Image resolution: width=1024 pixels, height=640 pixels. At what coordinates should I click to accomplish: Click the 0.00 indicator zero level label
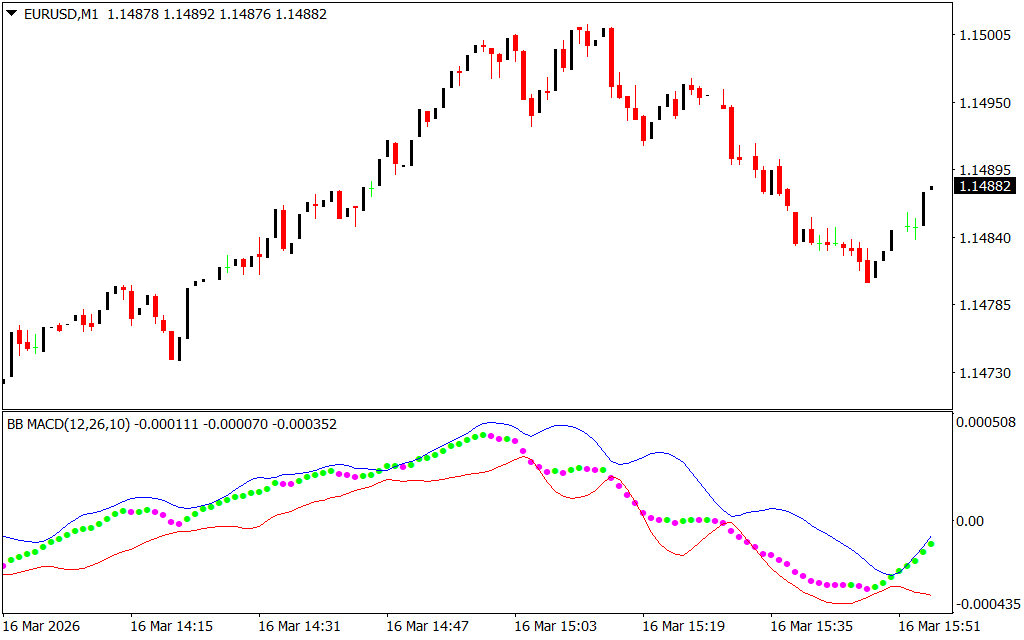coord(970,521)
